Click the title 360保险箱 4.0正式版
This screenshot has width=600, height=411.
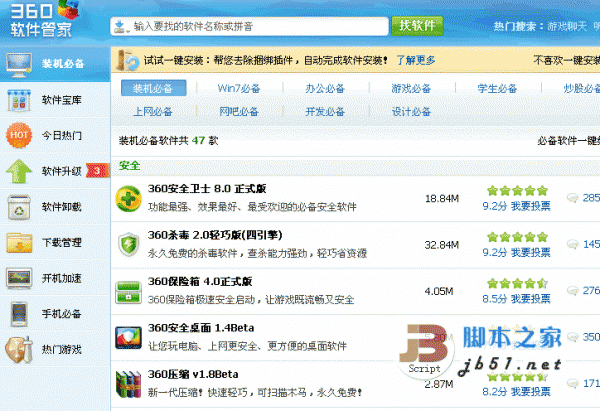pos(200,282)
